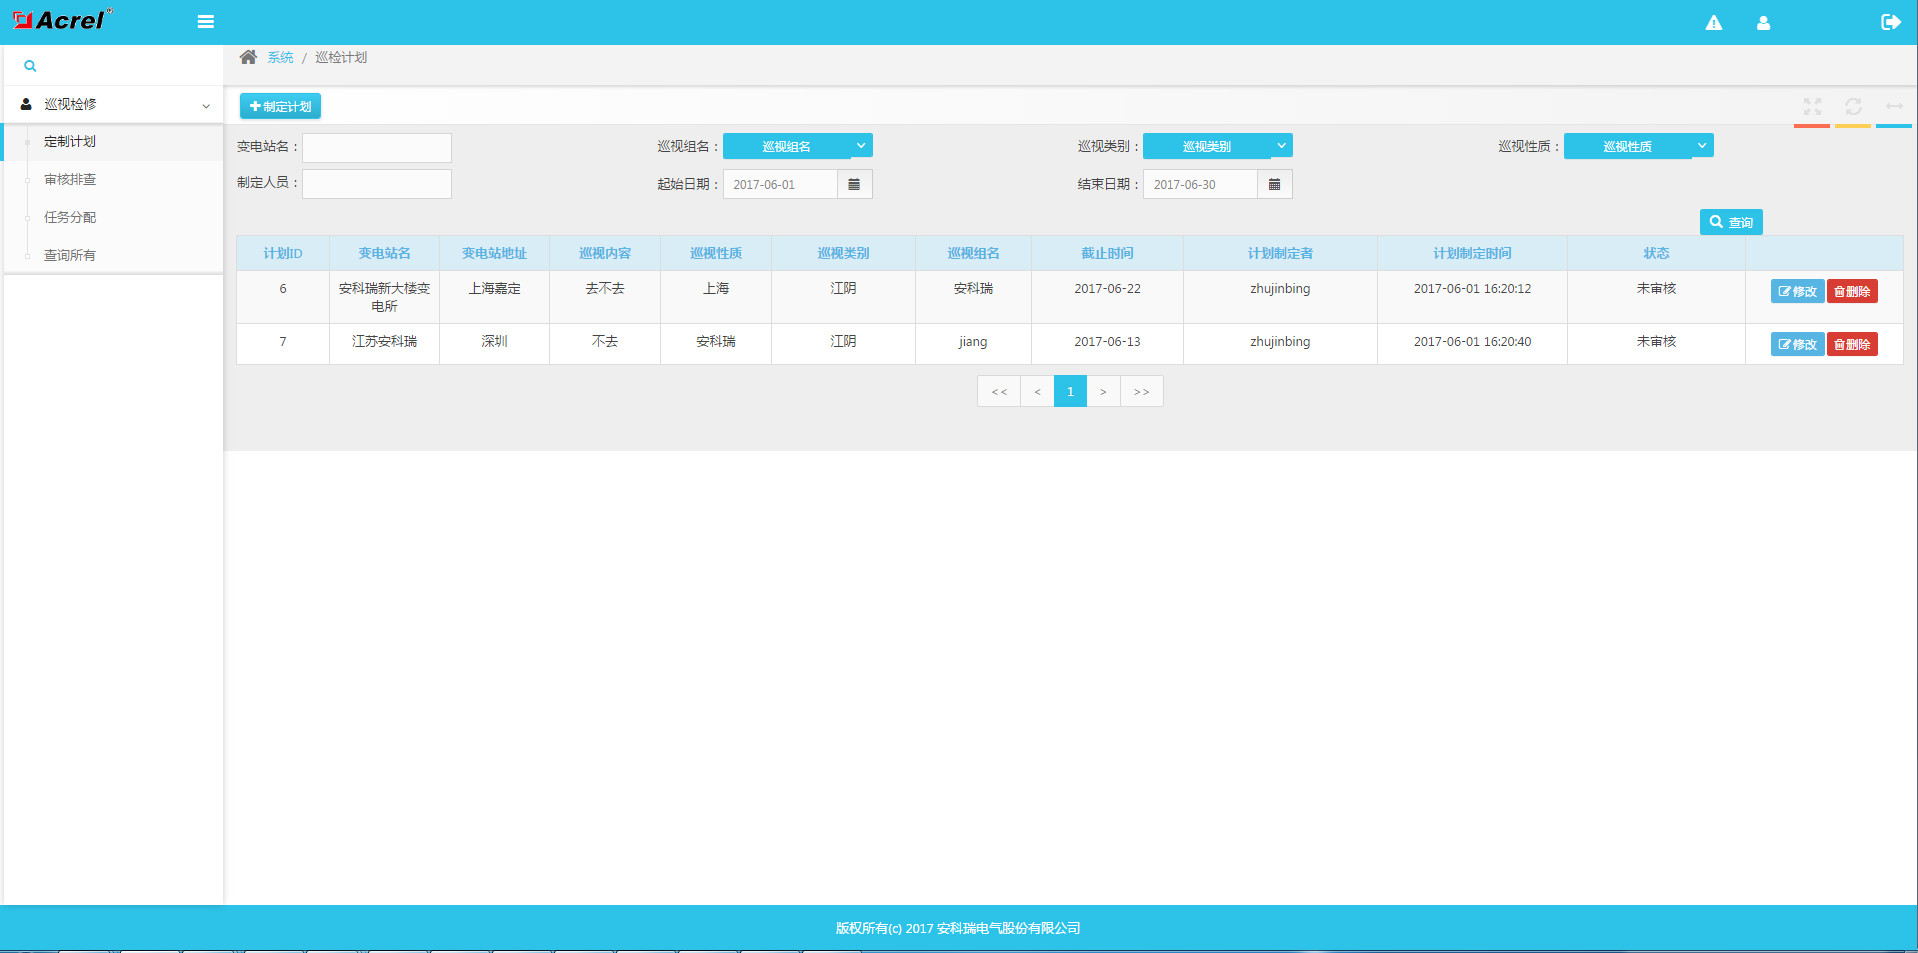Click the logout icon in header

1890,22
